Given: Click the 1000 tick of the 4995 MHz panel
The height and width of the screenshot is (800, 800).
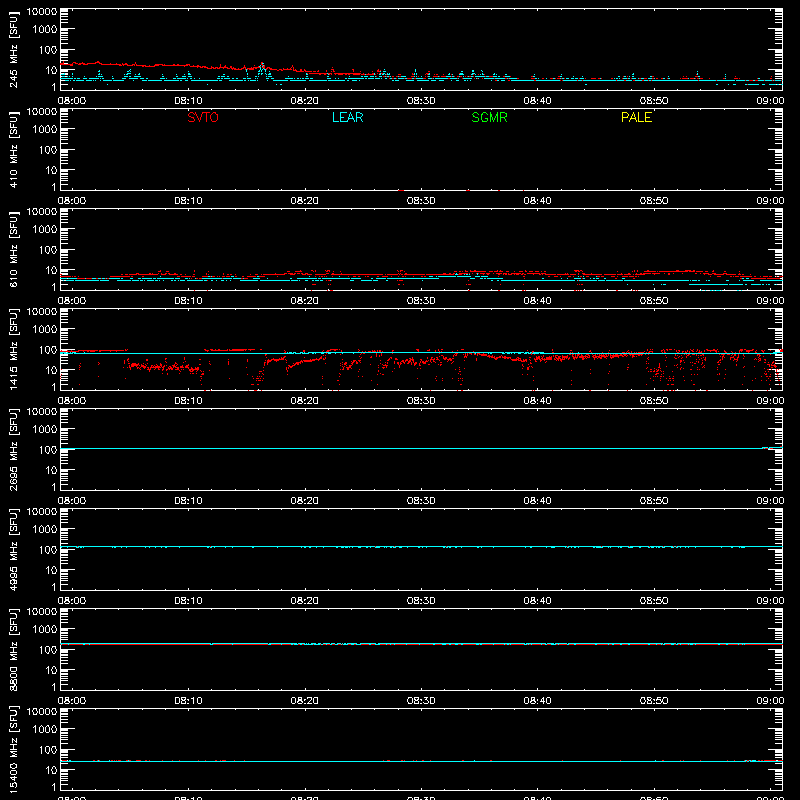Looking at the screenshot, I should (45, 530).
